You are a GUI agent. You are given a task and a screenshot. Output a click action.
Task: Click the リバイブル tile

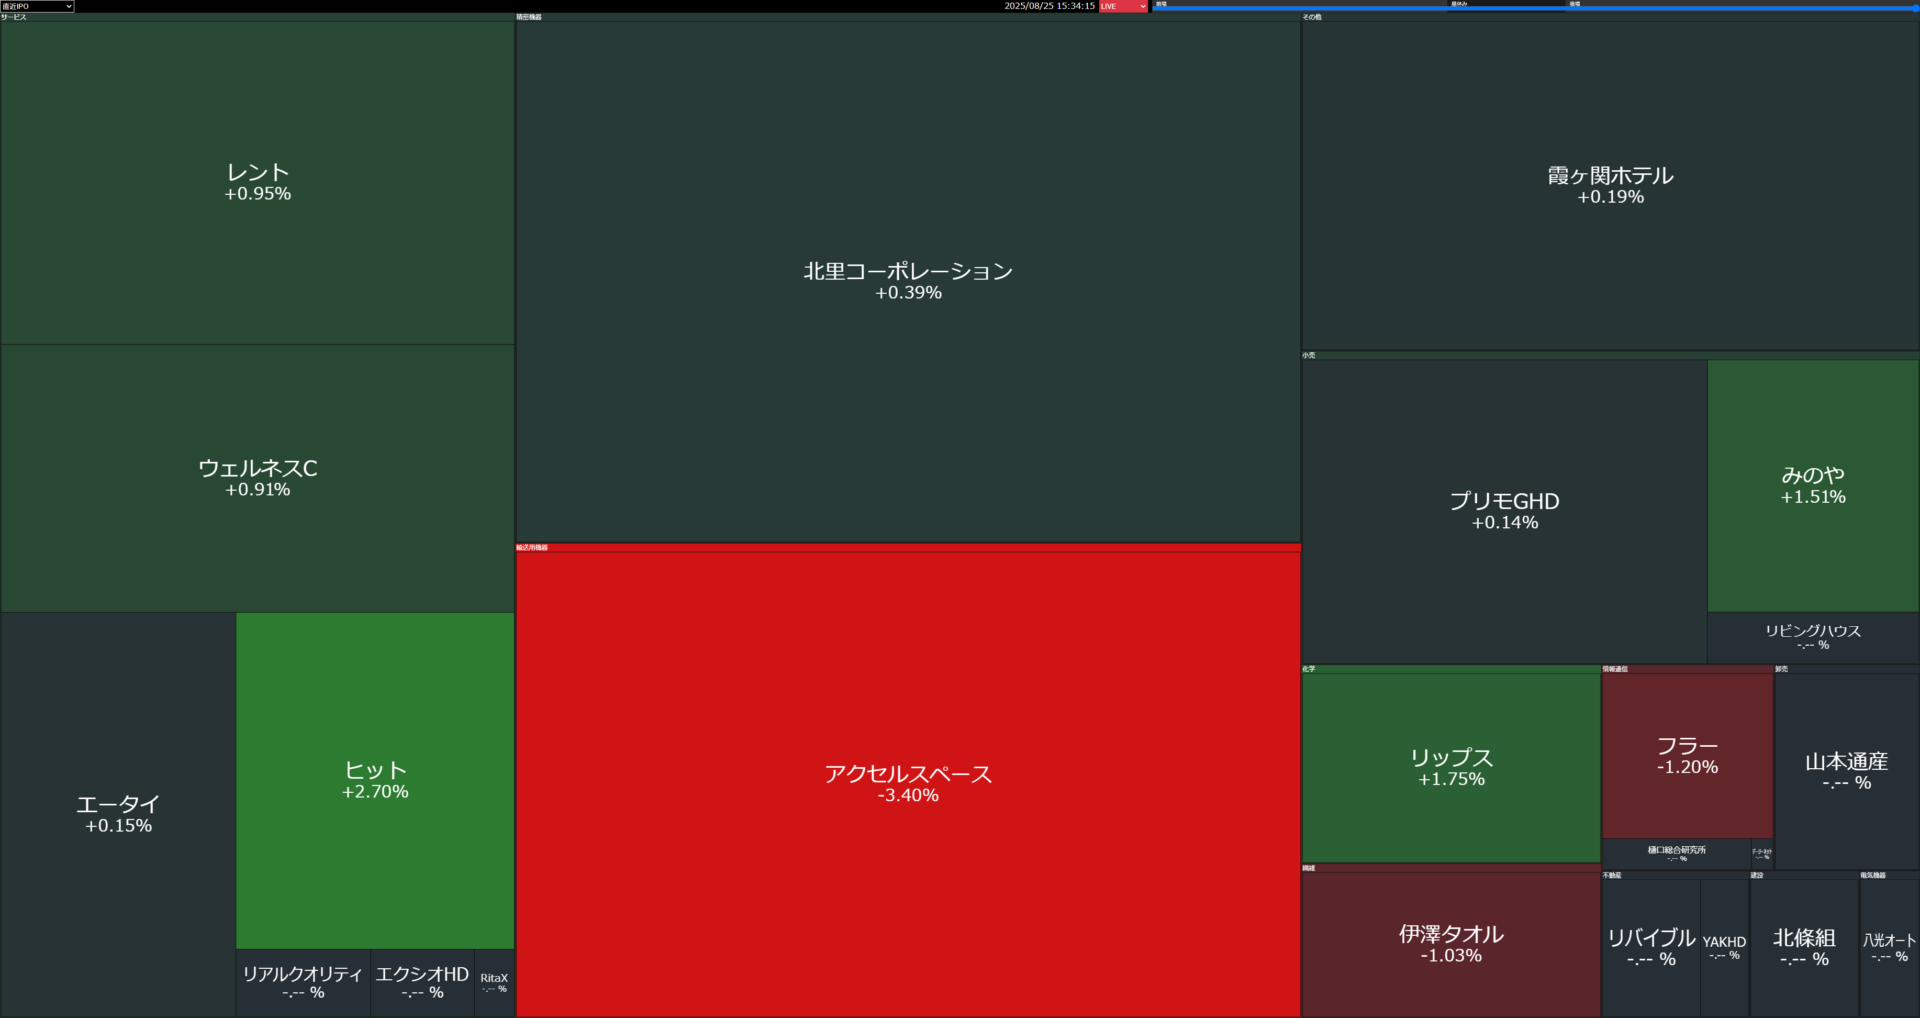point(1651,948)
